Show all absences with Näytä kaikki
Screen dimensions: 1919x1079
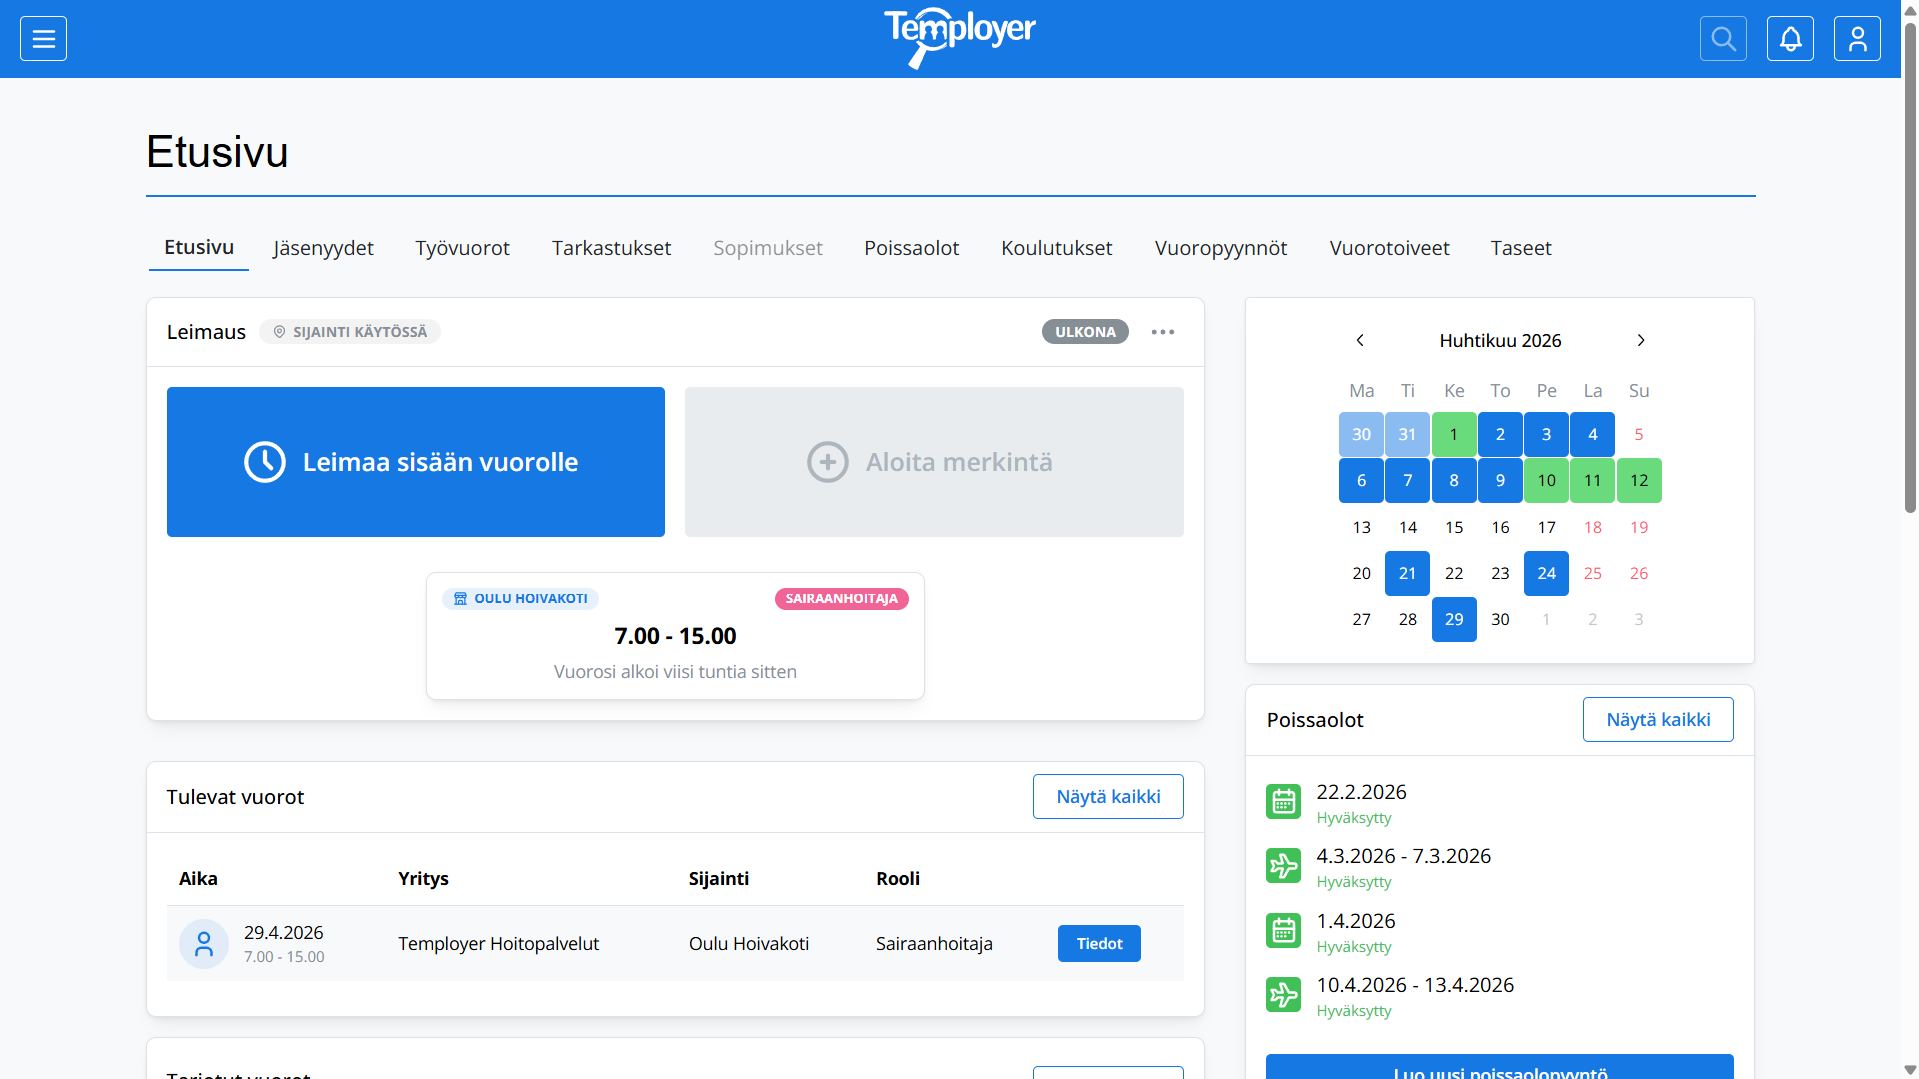coord(1658,720)
